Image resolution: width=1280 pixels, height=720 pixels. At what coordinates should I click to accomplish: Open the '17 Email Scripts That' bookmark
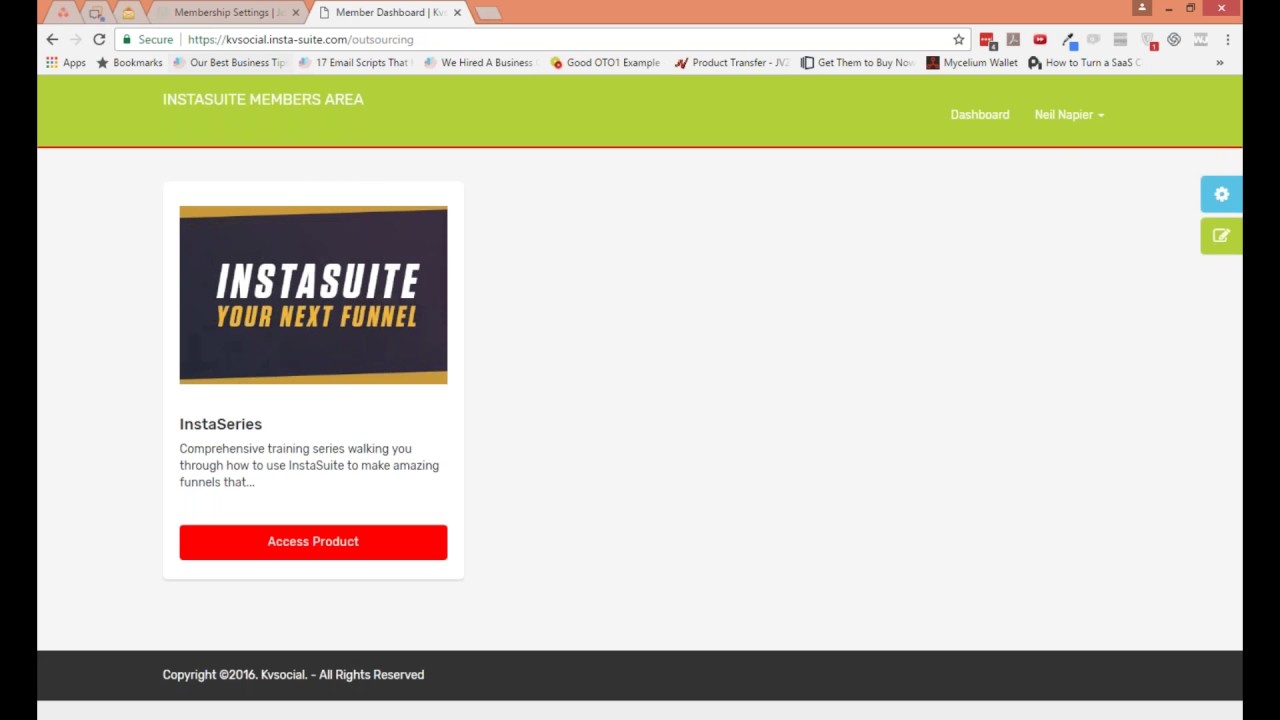tap(353, 62)
